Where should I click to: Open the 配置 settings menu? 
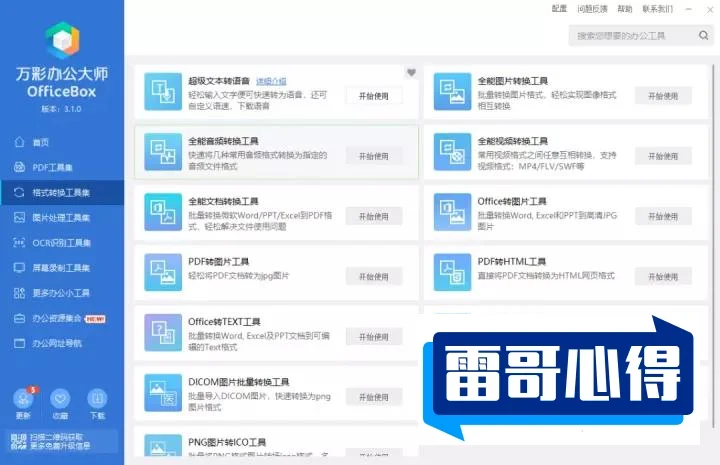(x=559, y=9)
